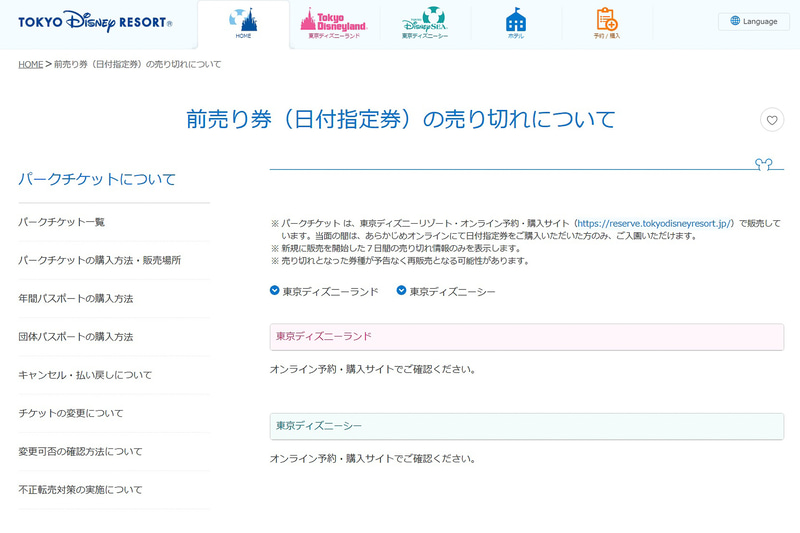Open 年間パスポートの購入方法 sidebar item

coord(114,298)
